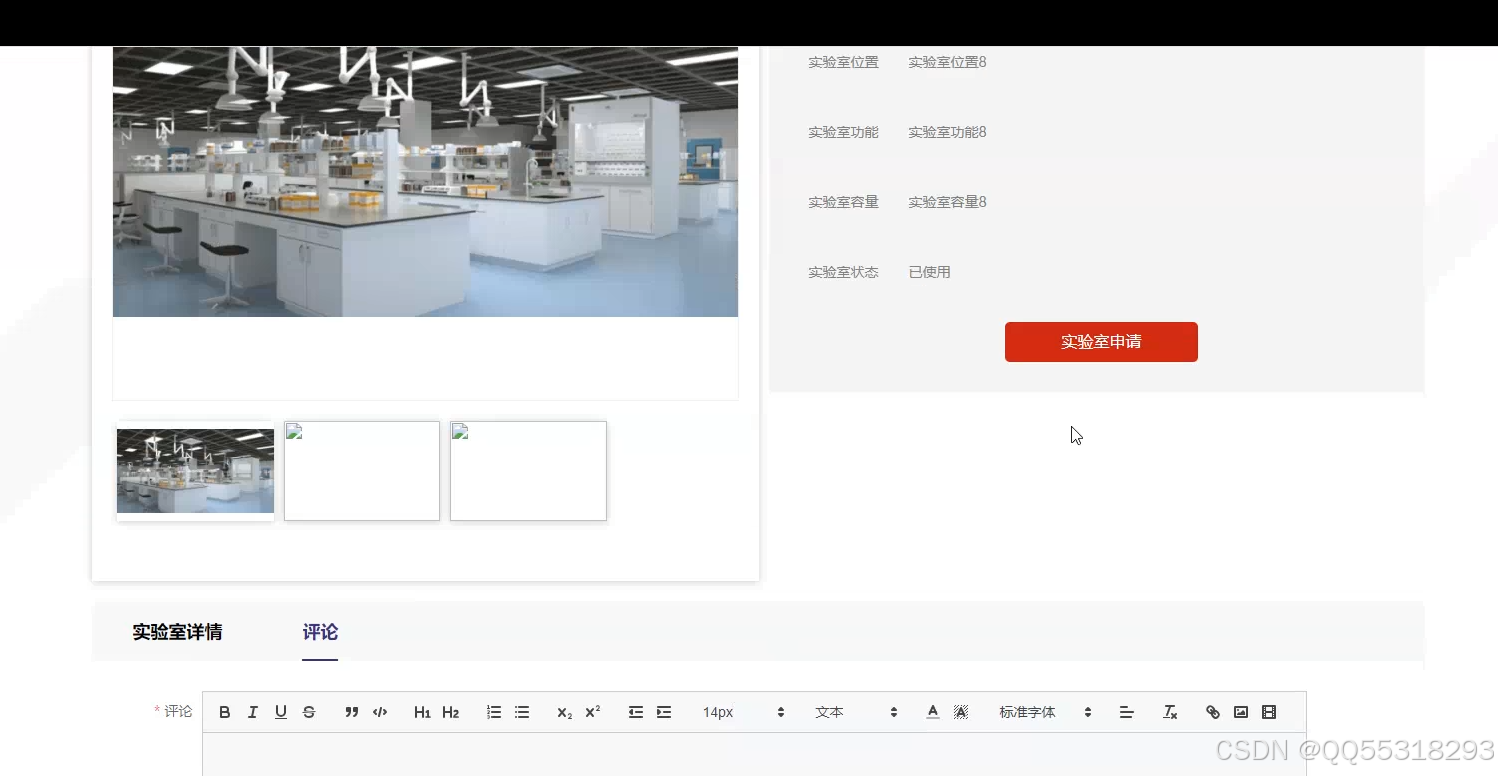This screenshot has height=776, width=1498.
Task: Toggle the unordered list formatting
Action: tap(521, 711)
